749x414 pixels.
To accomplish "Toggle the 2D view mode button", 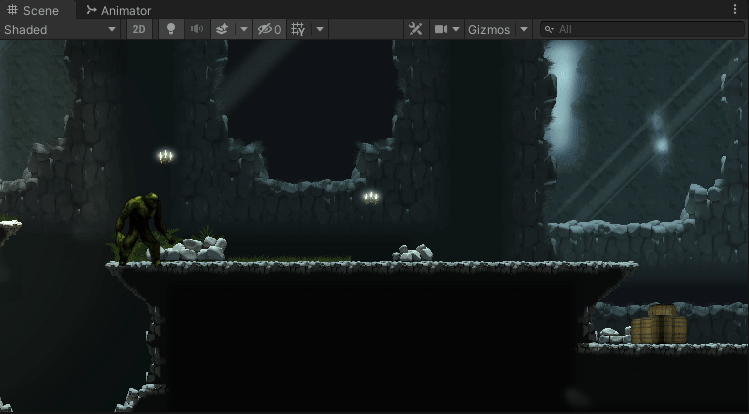I will [139, 30].
